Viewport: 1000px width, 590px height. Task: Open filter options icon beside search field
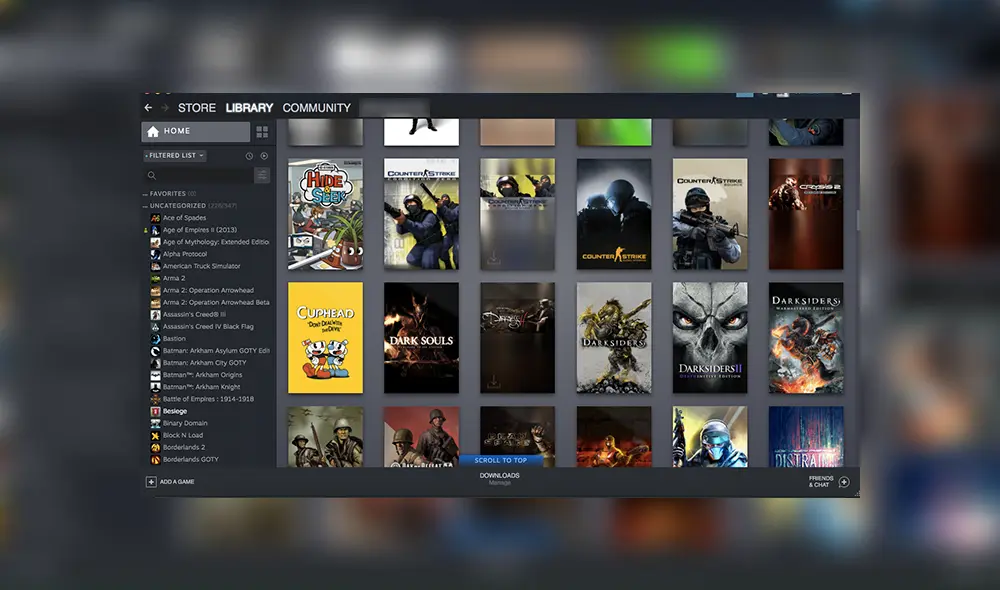(x=262, y=174)
